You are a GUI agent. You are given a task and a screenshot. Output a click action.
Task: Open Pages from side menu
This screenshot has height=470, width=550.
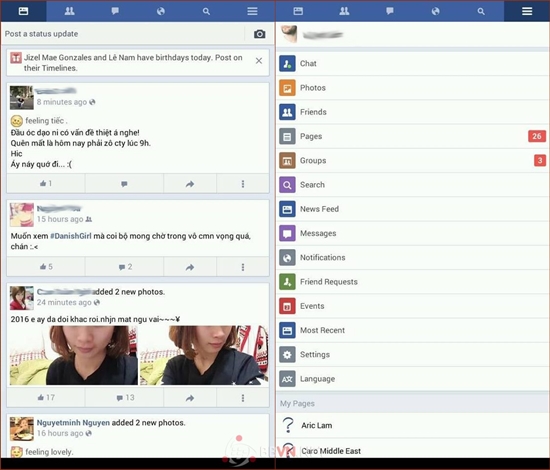point(413,136)
